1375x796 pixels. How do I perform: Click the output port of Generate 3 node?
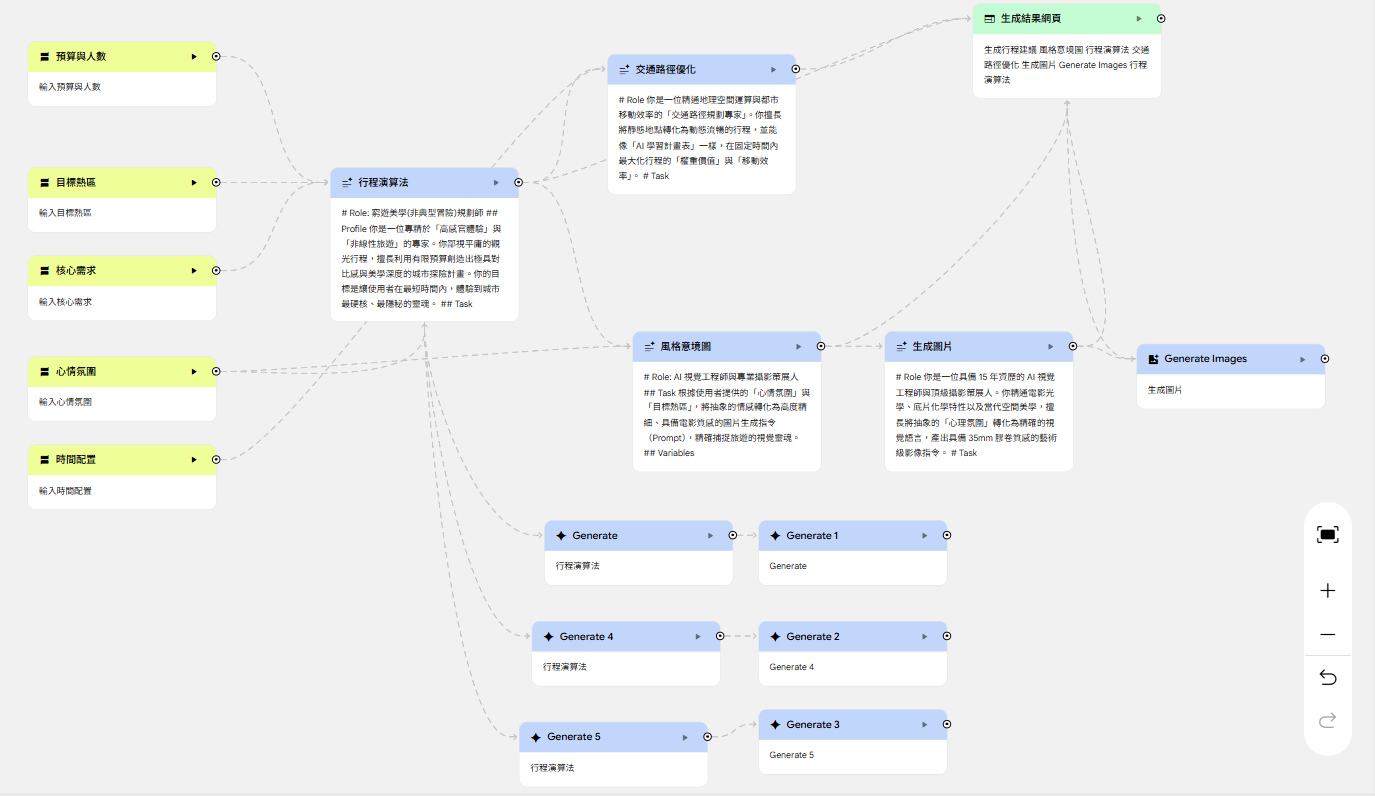[x=947, y=724]
